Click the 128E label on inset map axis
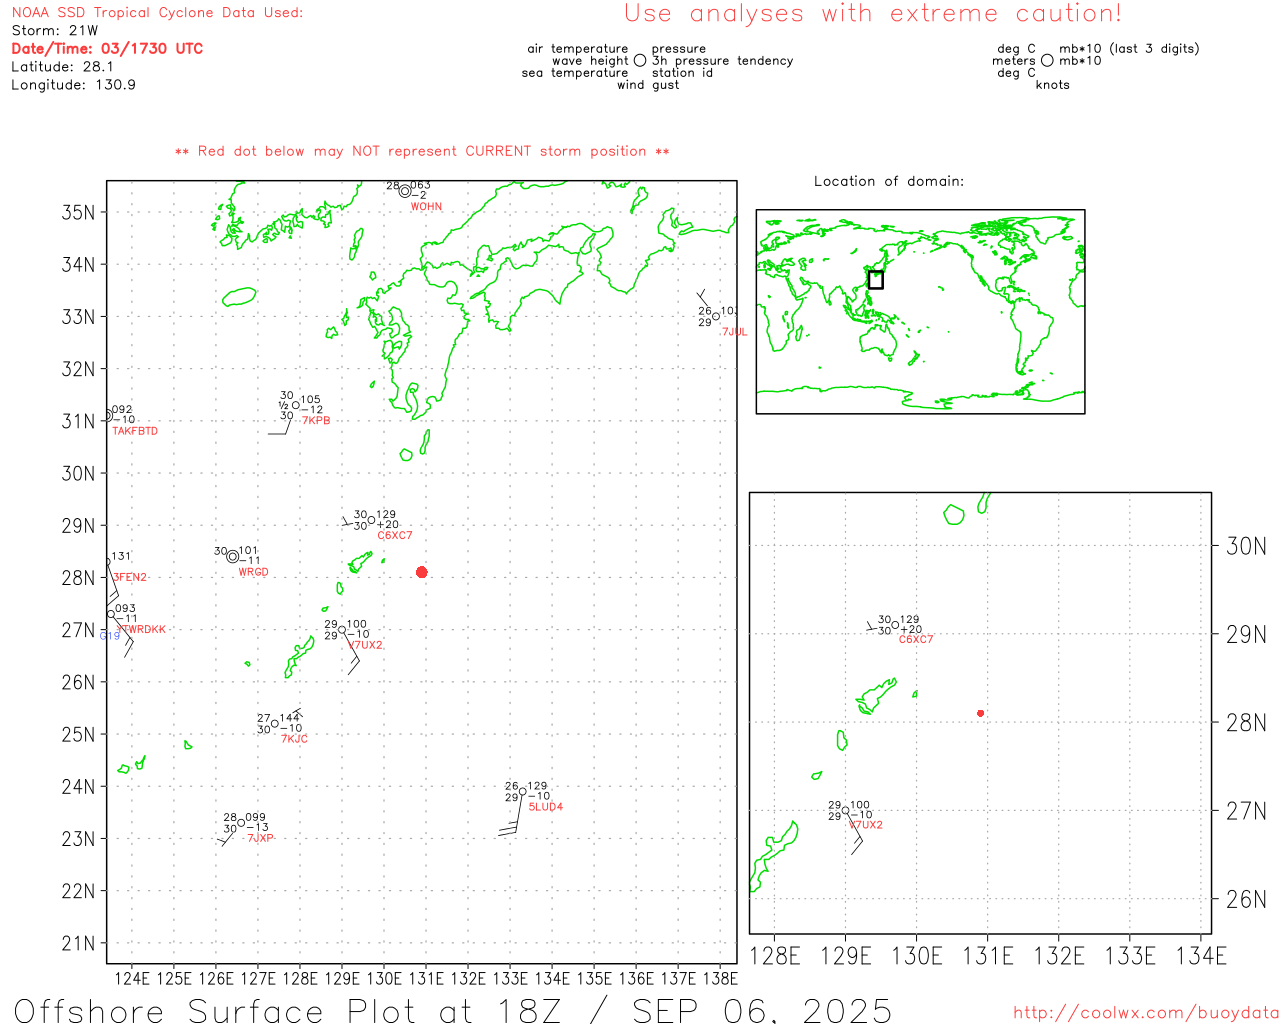 pyautogui.click(x=775, y=956)
